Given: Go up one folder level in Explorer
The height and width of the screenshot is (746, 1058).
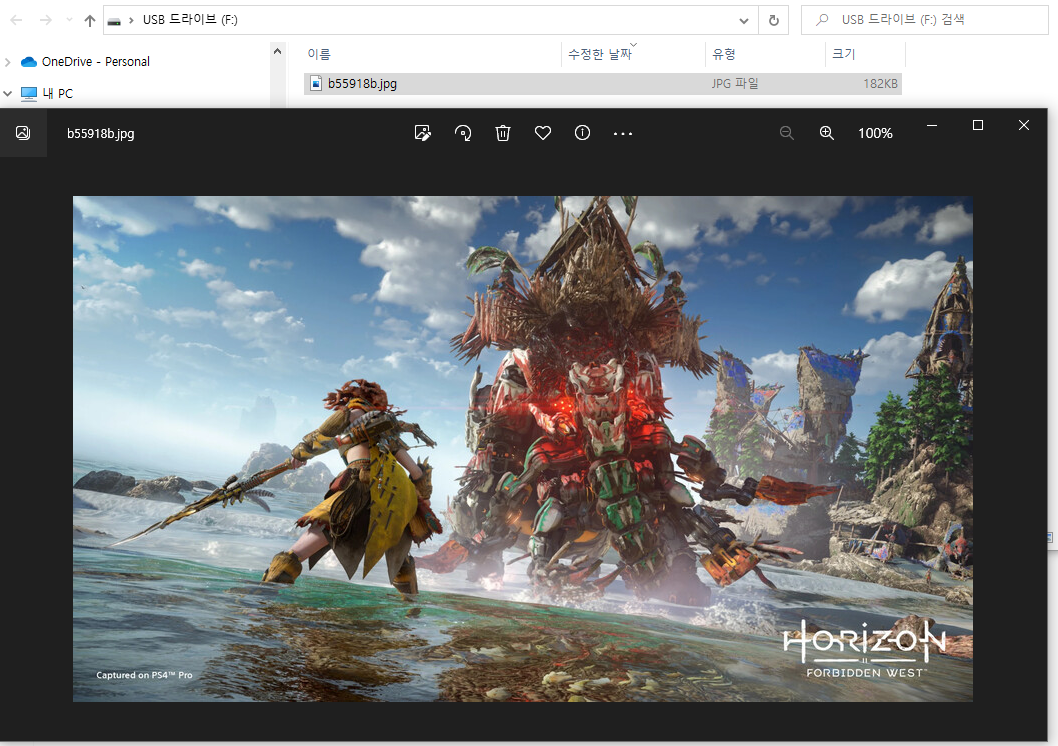Looking at the screenshot, I should coord(90,20).
